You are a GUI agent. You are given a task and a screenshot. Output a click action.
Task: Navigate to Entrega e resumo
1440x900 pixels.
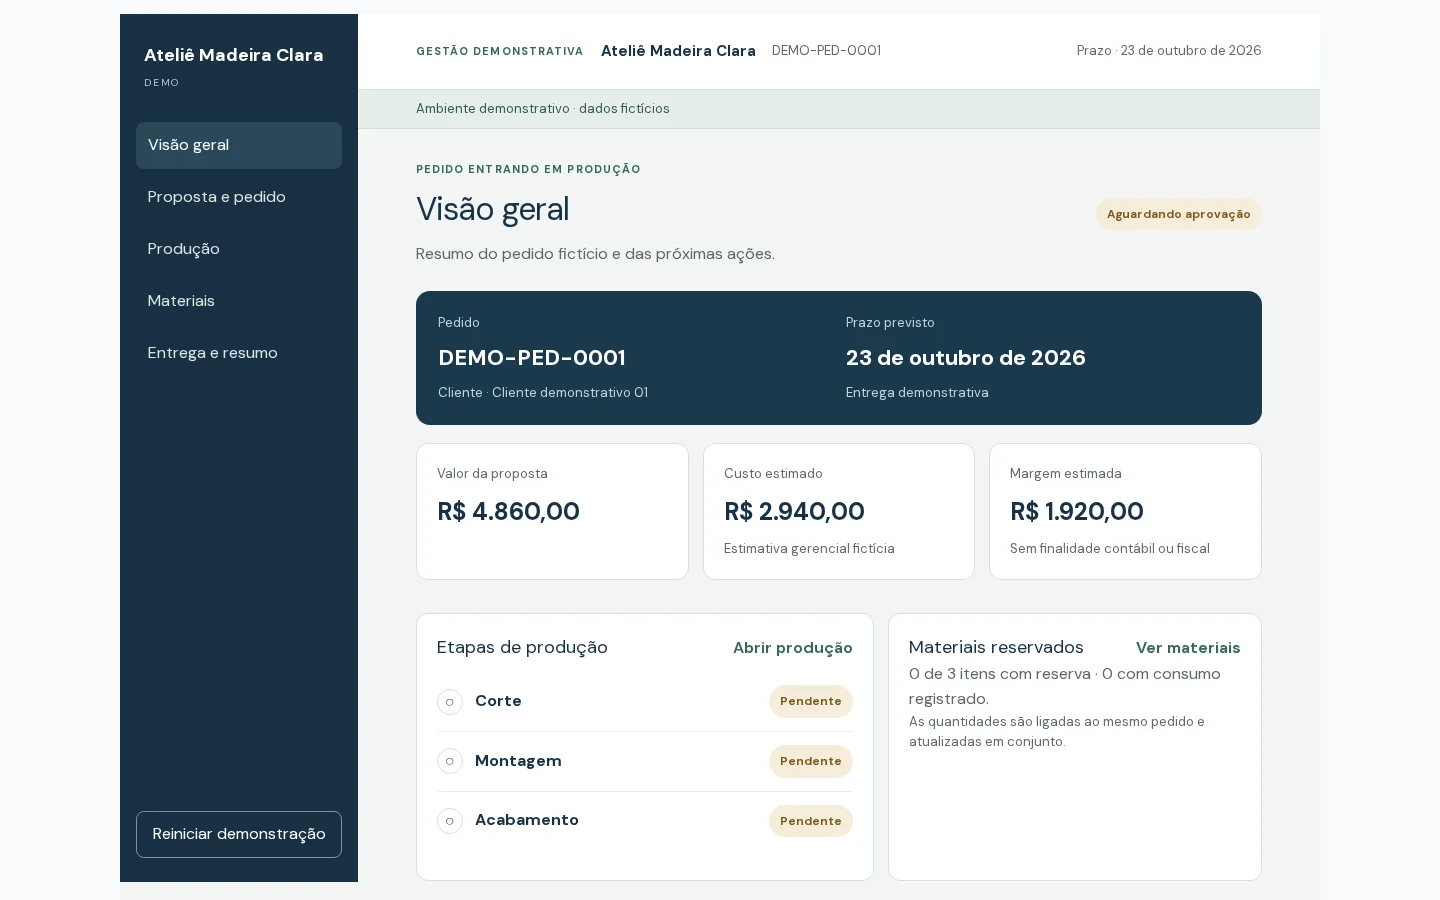click(x=239, y=353)
